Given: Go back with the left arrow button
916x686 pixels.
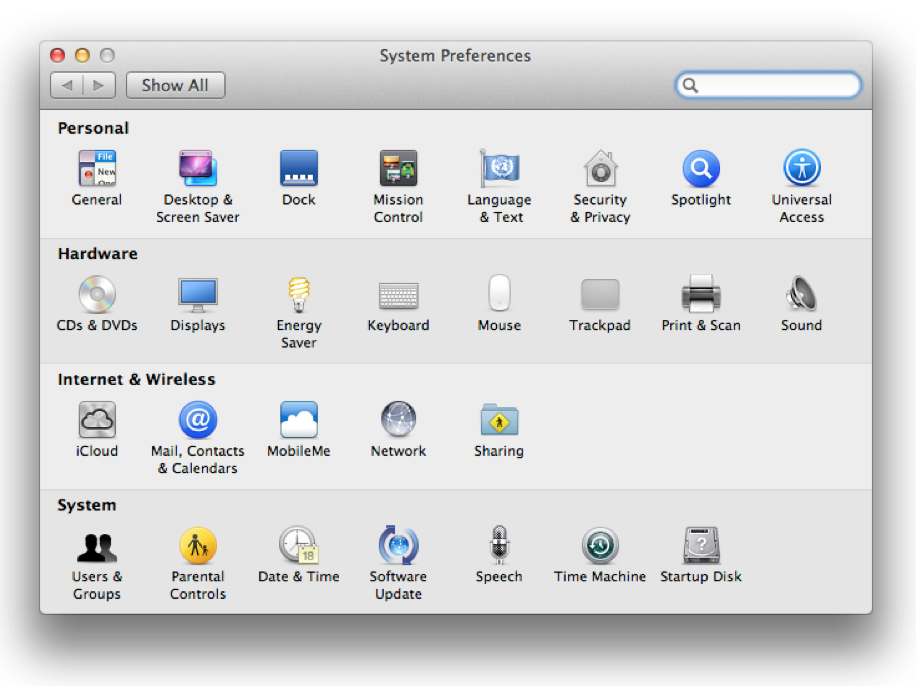Looking at the screenshot, I should click(x=67, y=85).
